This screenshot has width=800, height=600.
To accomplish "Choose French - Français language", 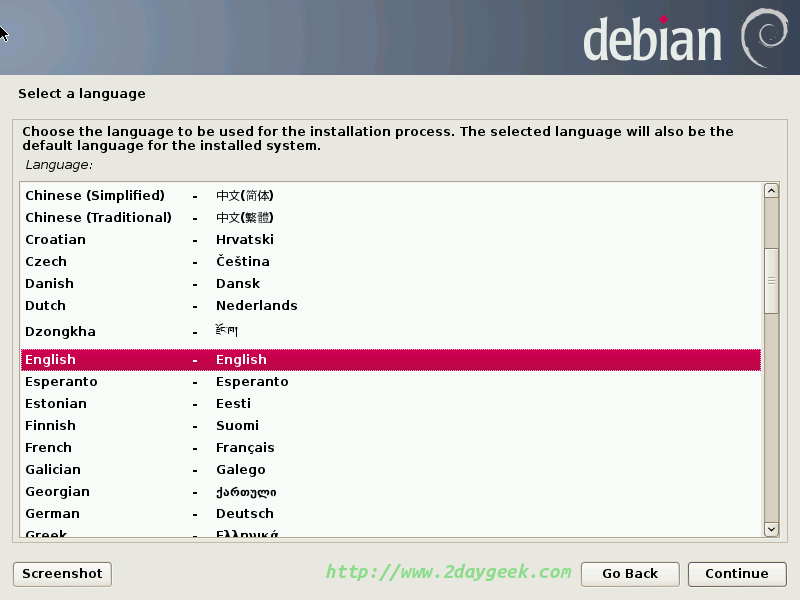I will pos(390,448).
